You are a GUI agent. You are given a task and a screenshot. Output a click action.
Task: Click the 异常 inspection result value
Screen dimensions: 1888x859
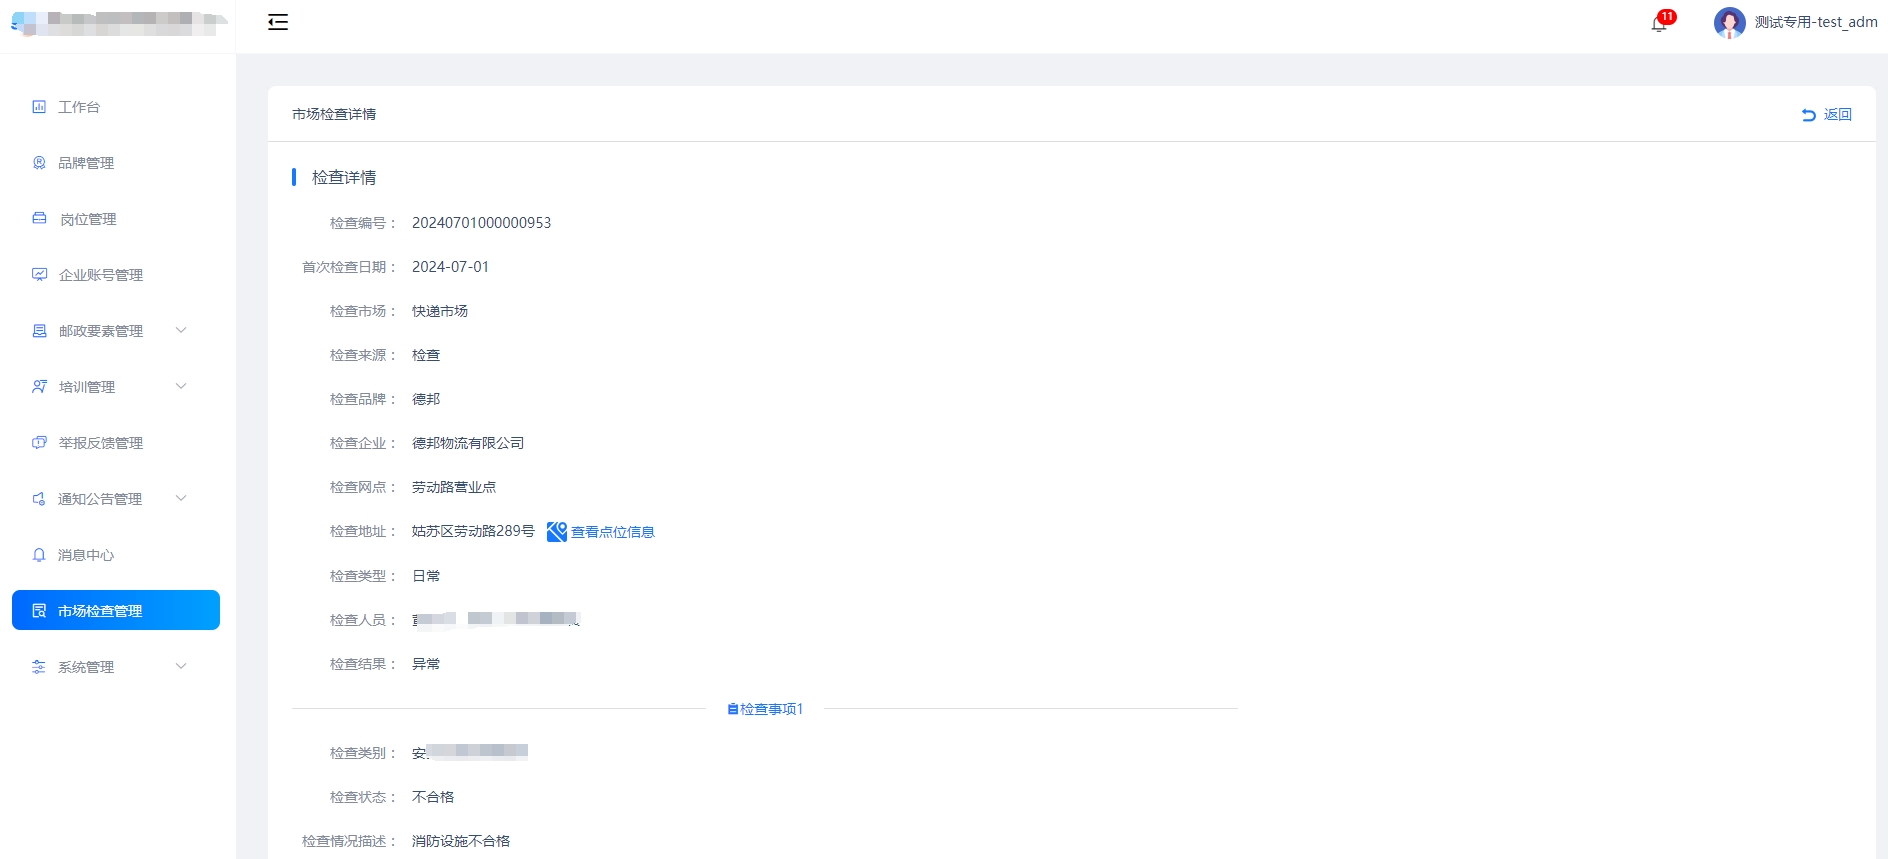[x=426, y=664]
